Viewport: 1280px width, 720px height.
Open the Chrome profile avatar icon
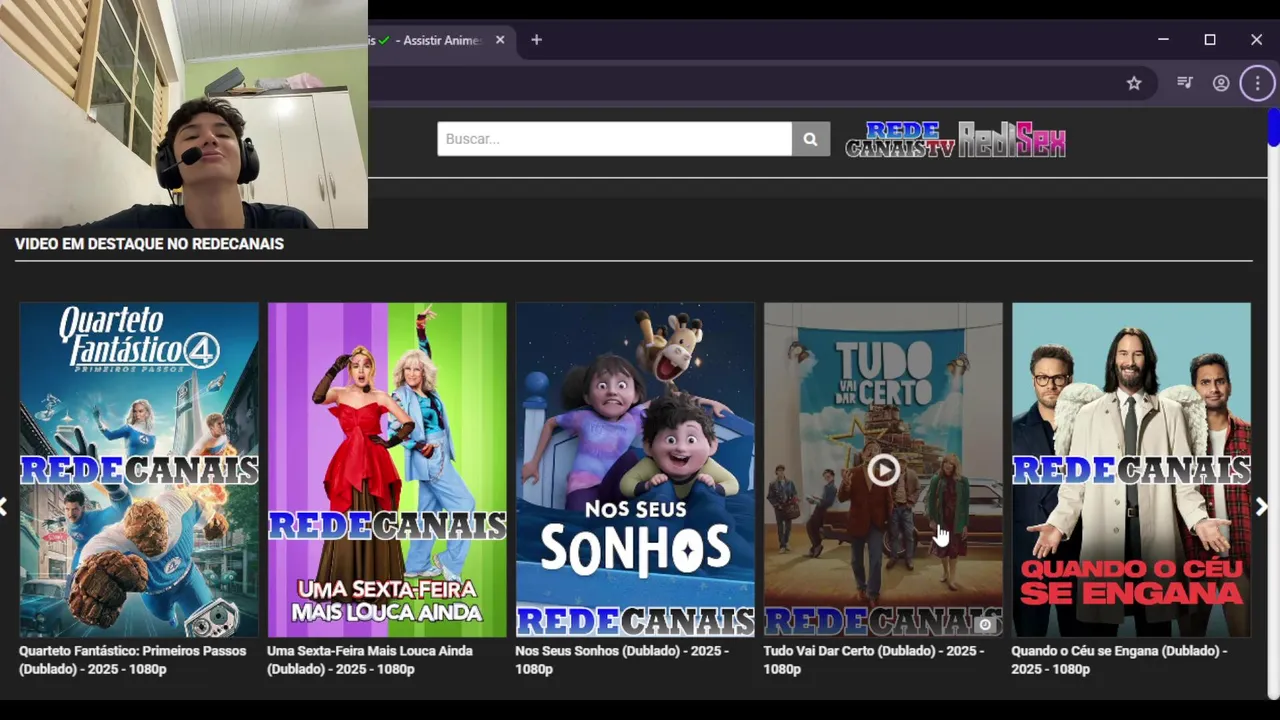click(x=1221, y=84)
